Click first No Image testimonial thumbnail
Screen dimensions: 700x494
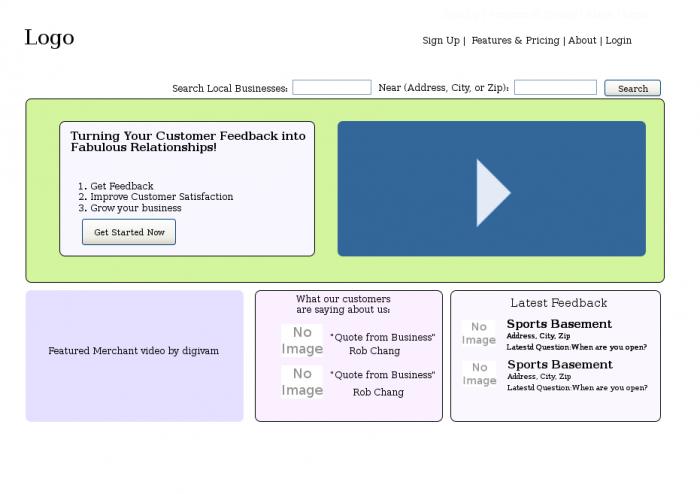point(302,340)
